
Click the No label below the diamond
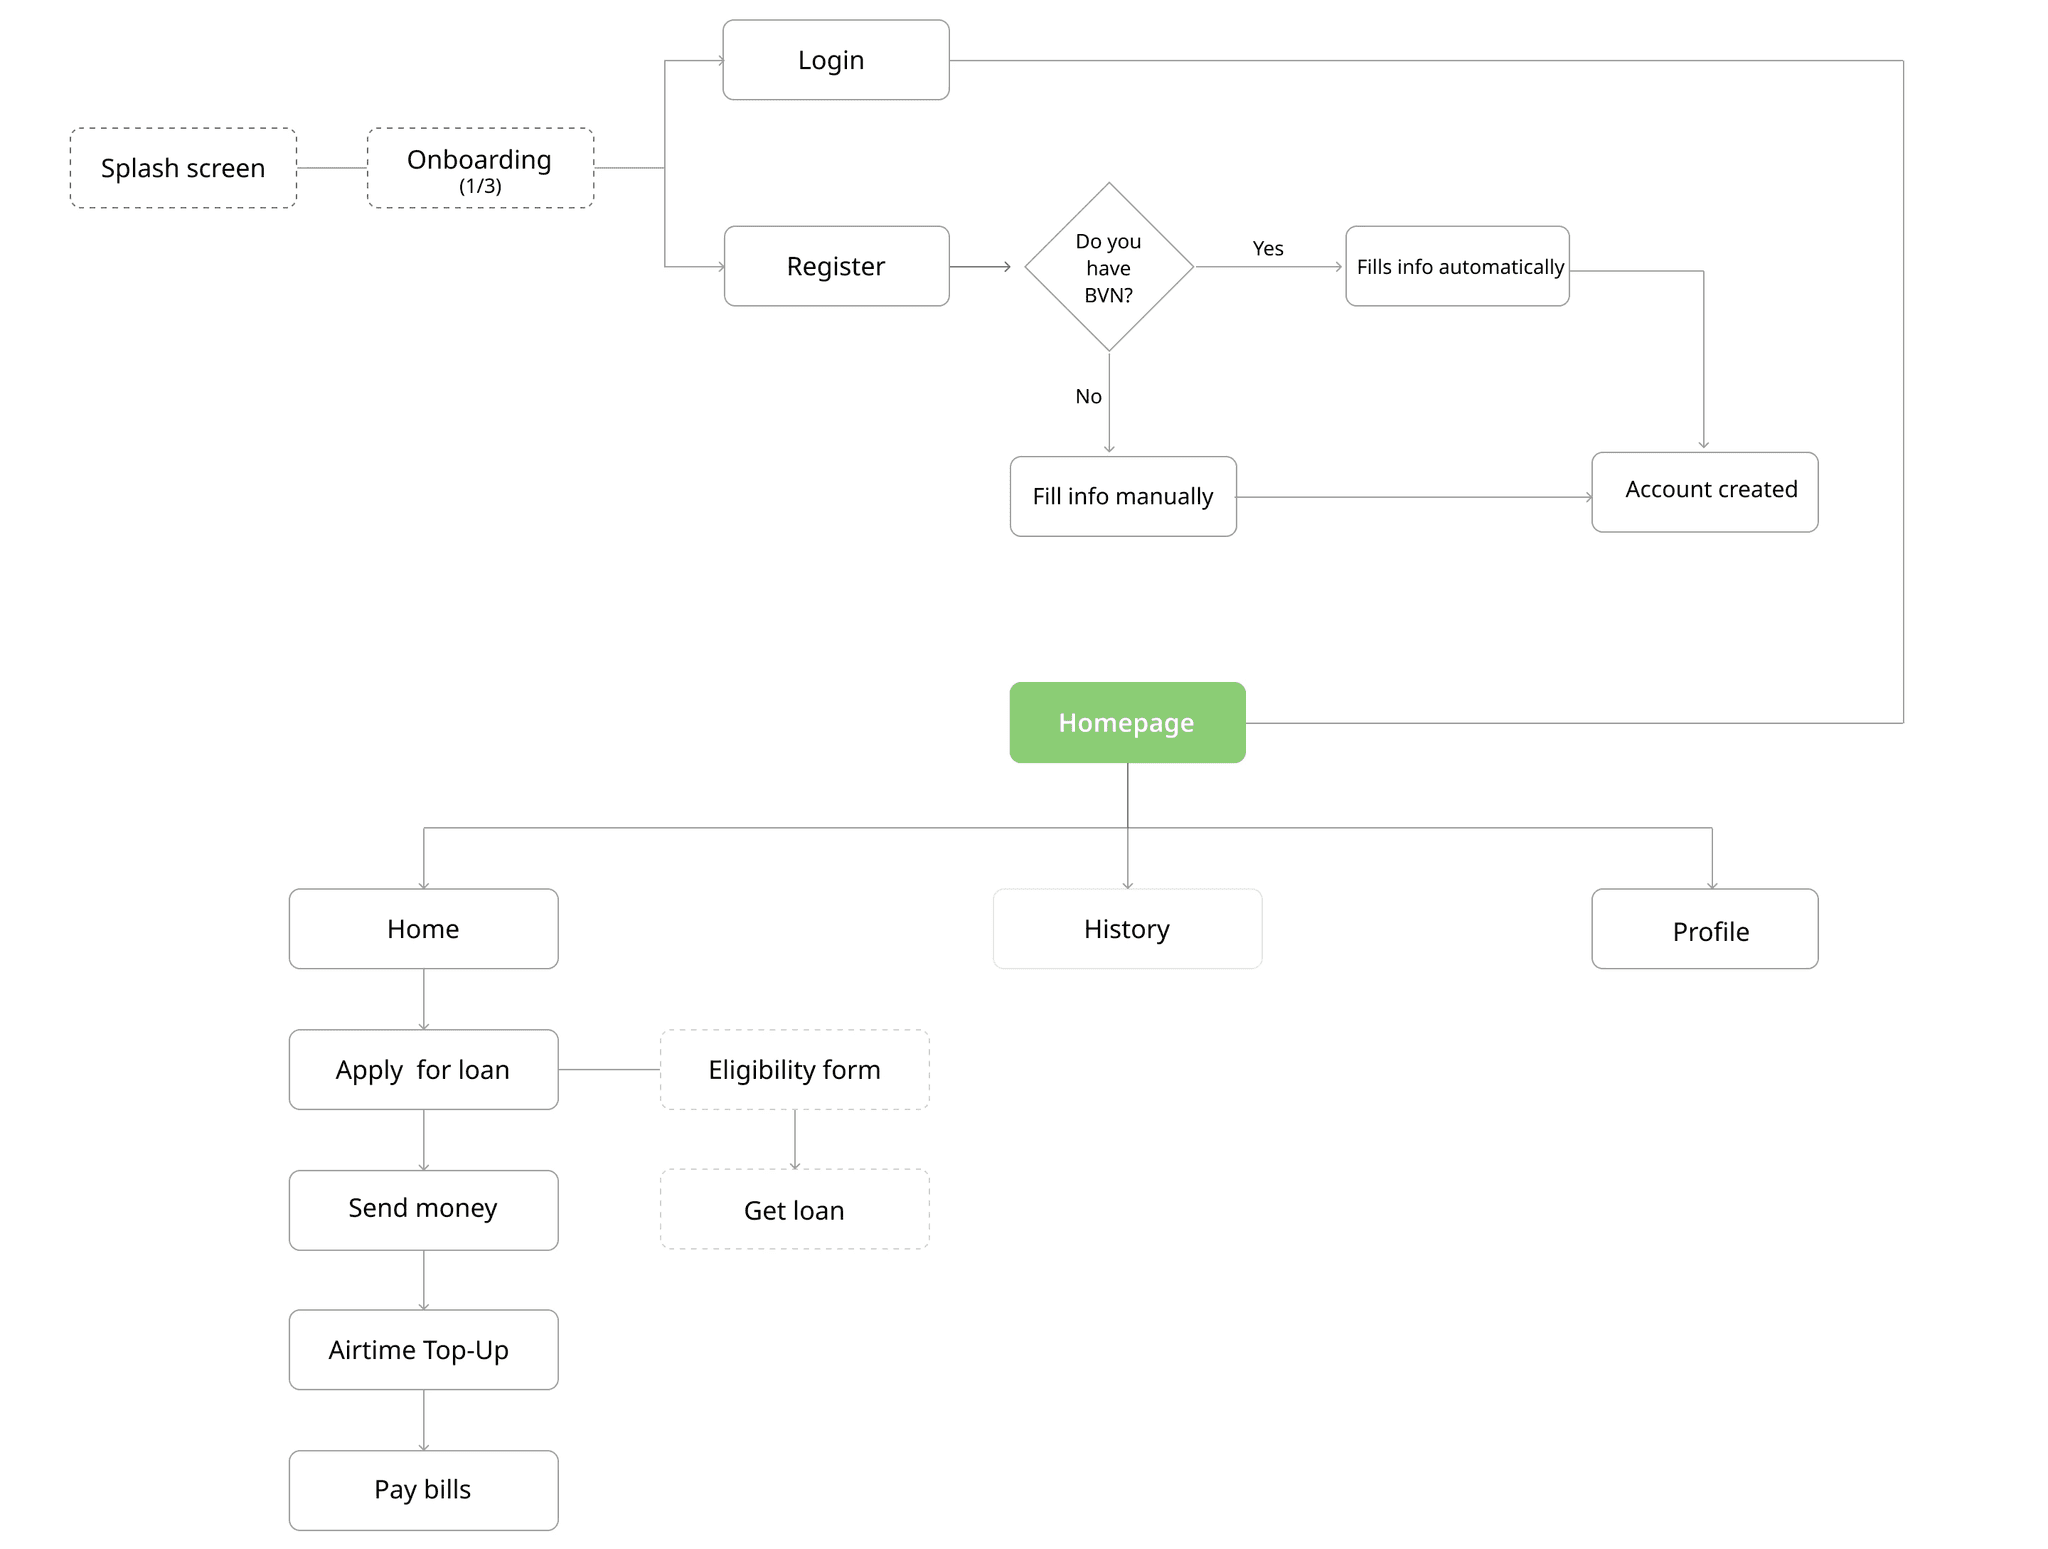(1088, 396)
